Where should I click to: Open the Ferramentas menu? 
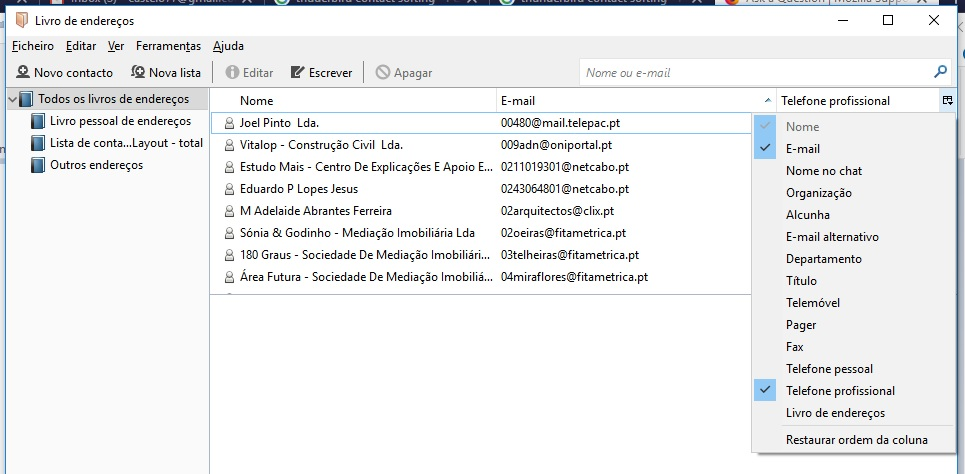click(x=168, y=46)
